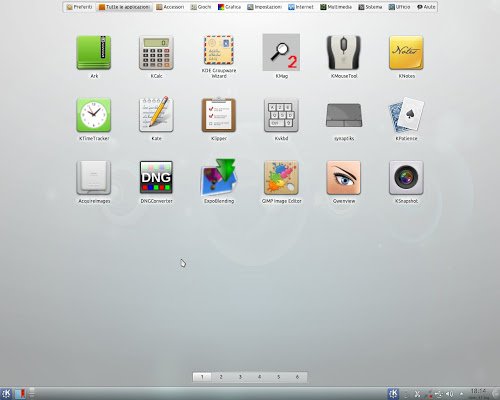
Task: Open the Accessori category tab
Action: [x=170, y=7]
